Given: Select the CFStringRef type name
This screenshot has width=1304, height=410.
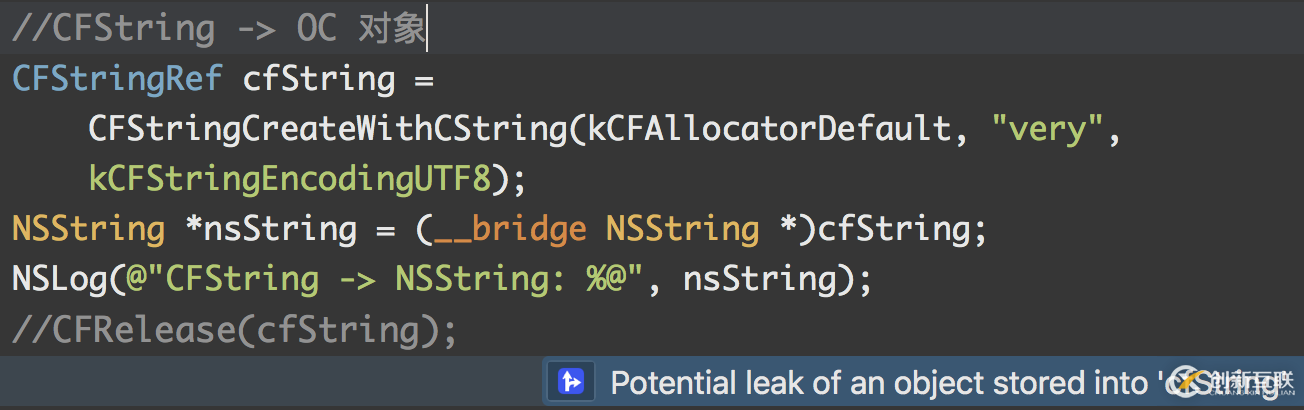Looking at the screenshot, I should click(117, 79).
